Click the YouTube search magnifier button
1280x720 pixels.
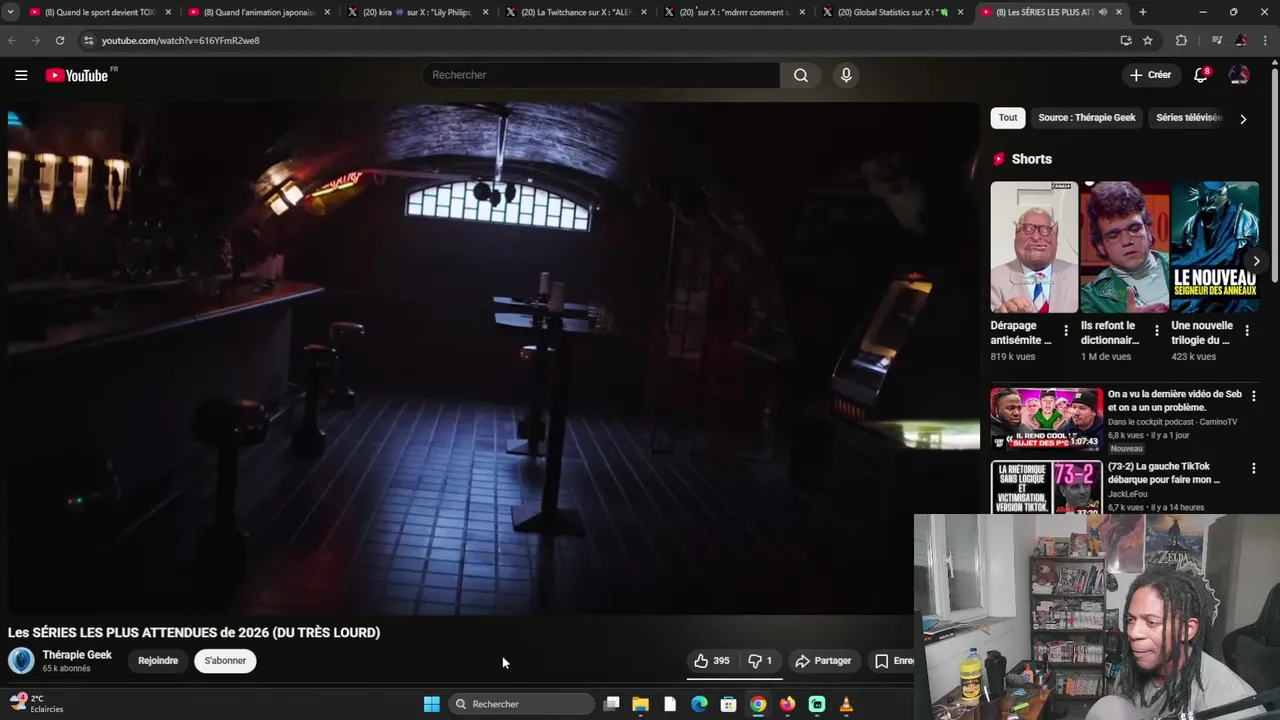tap(801, 75)
